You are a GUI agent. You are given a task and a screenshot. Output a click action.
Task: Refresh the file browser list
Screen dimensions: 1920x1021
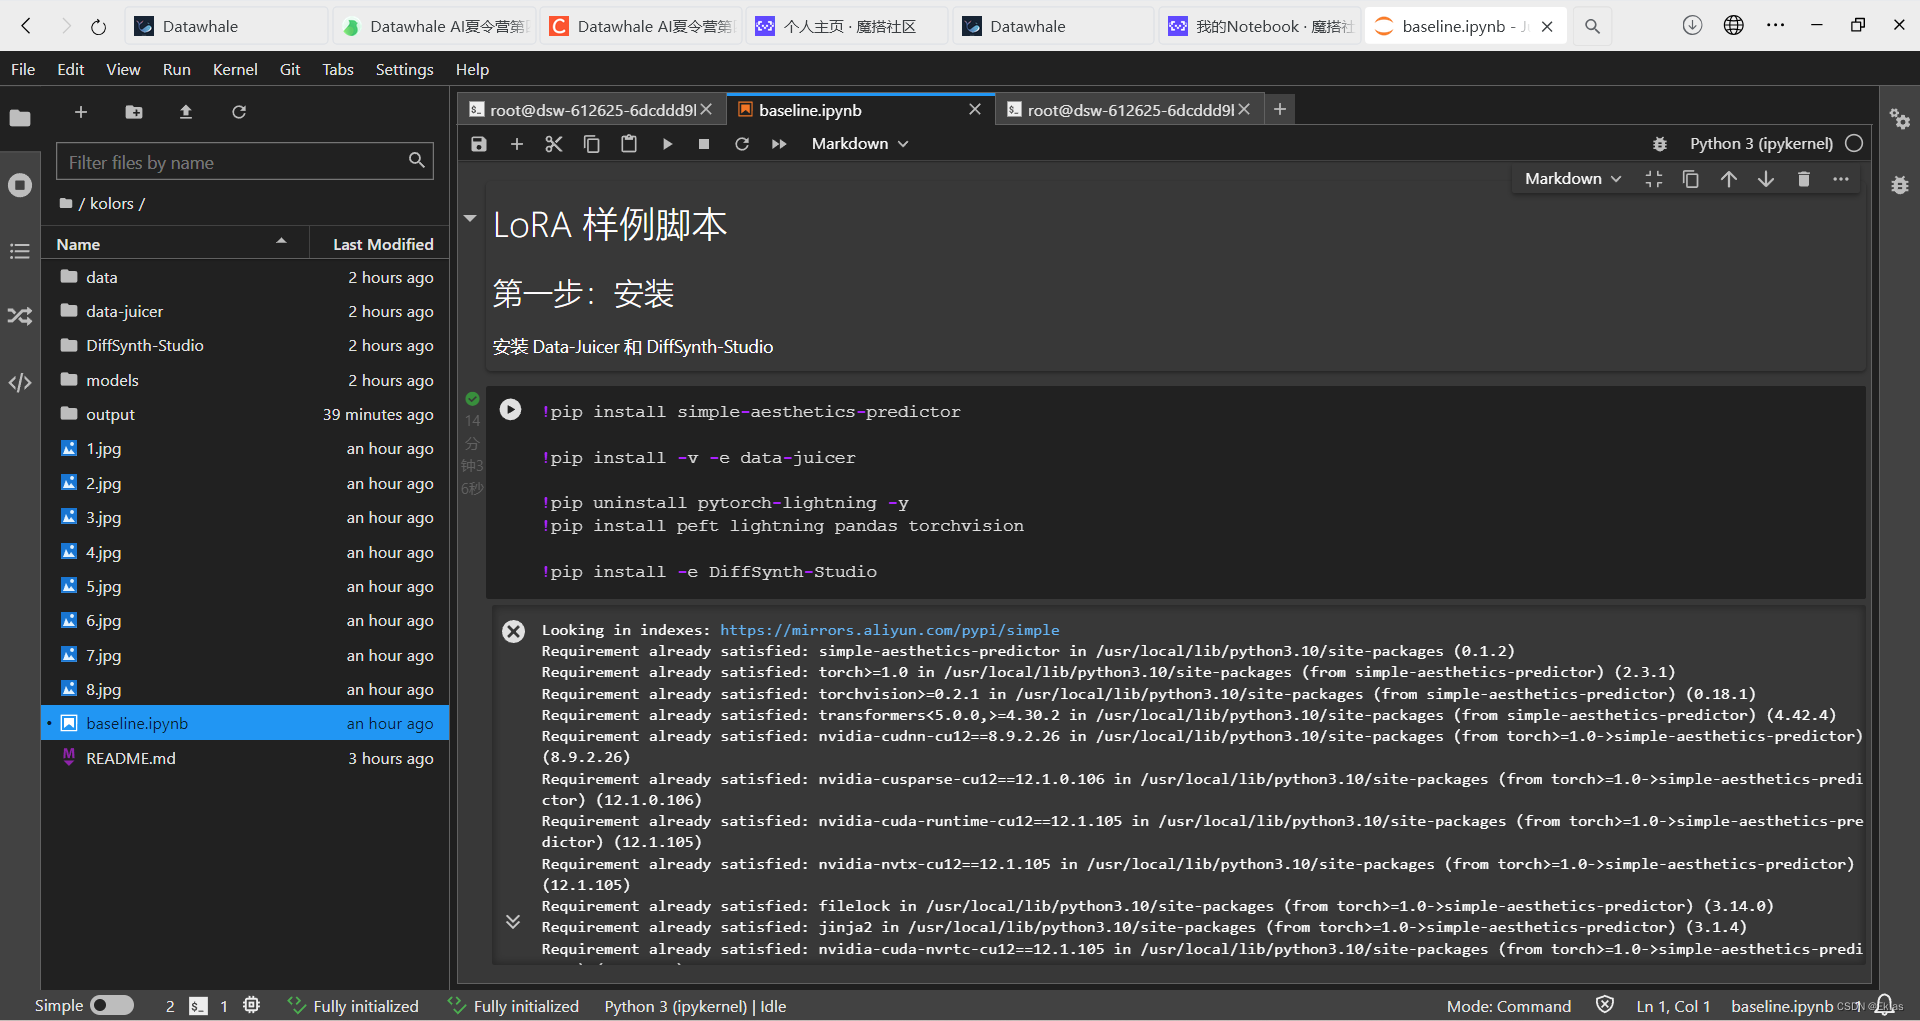pyautogui.click(x=239, y=112)
